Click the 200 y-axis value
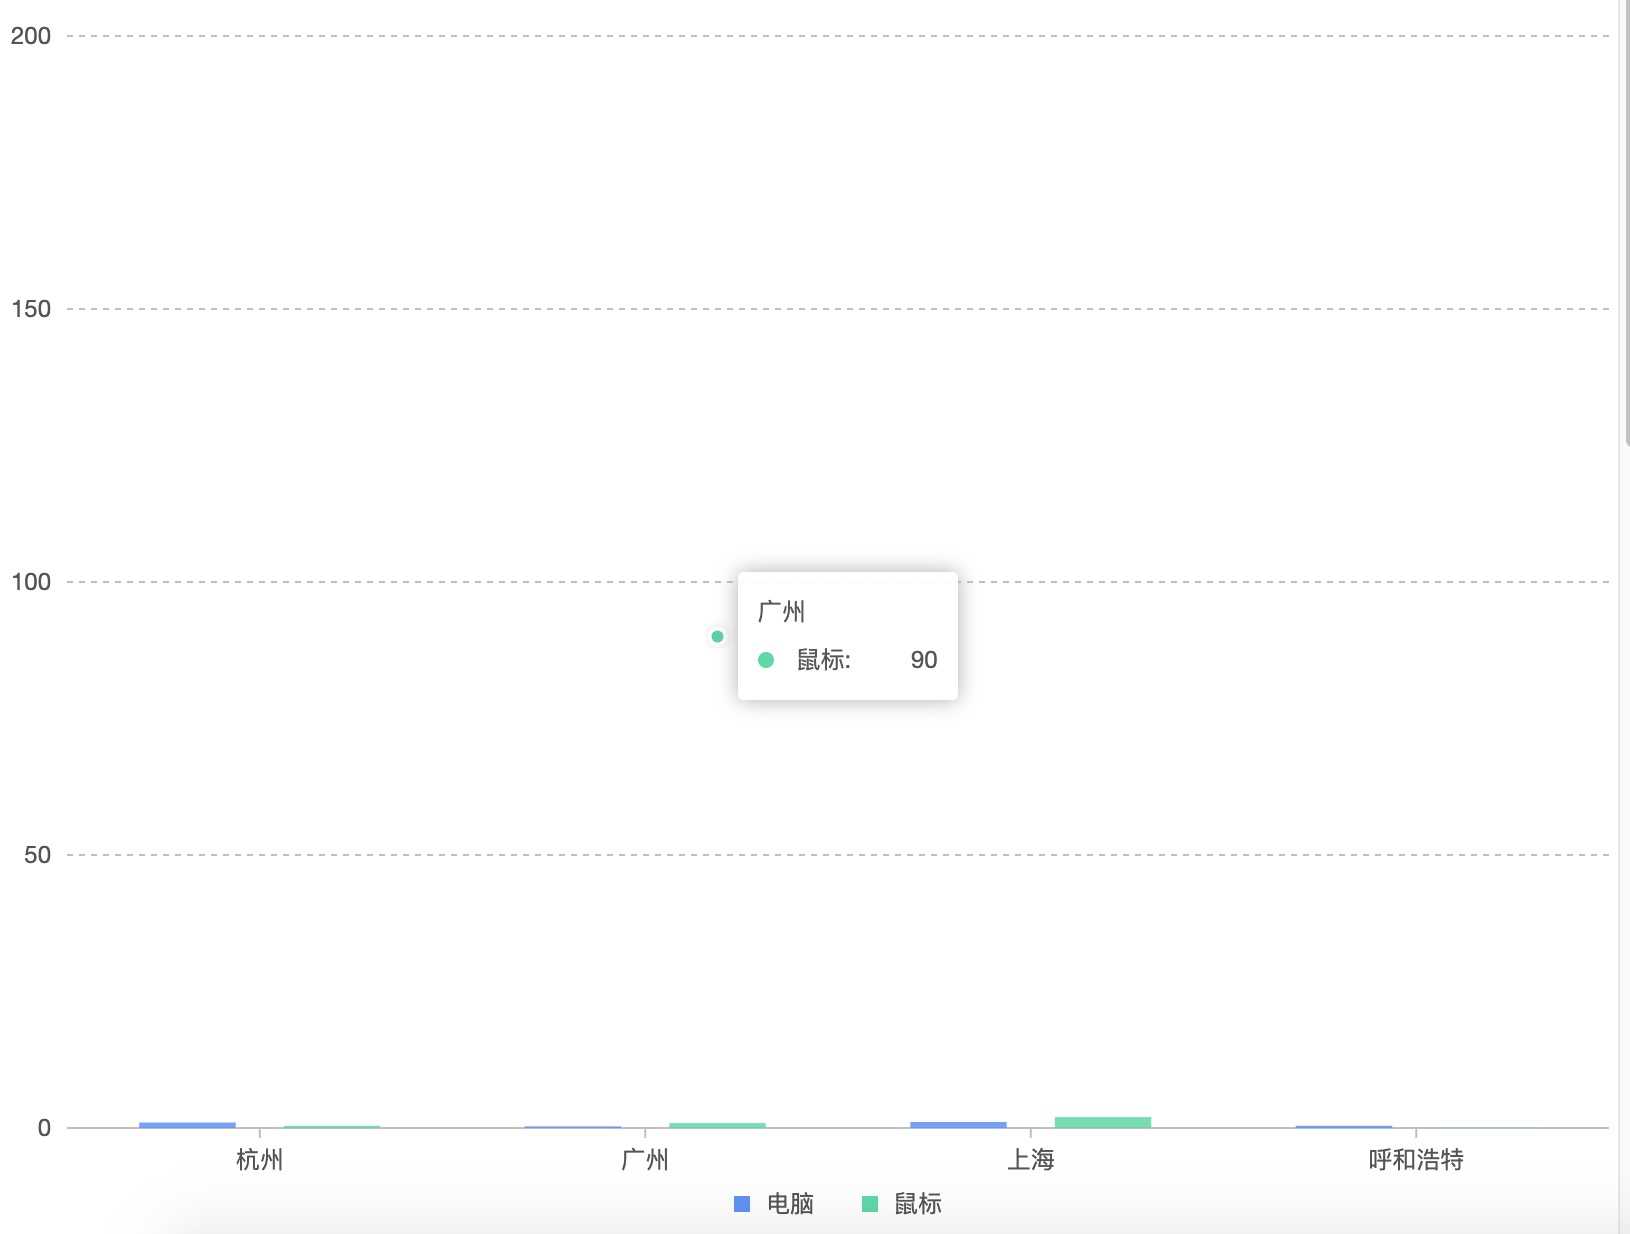 click(30, 36)
